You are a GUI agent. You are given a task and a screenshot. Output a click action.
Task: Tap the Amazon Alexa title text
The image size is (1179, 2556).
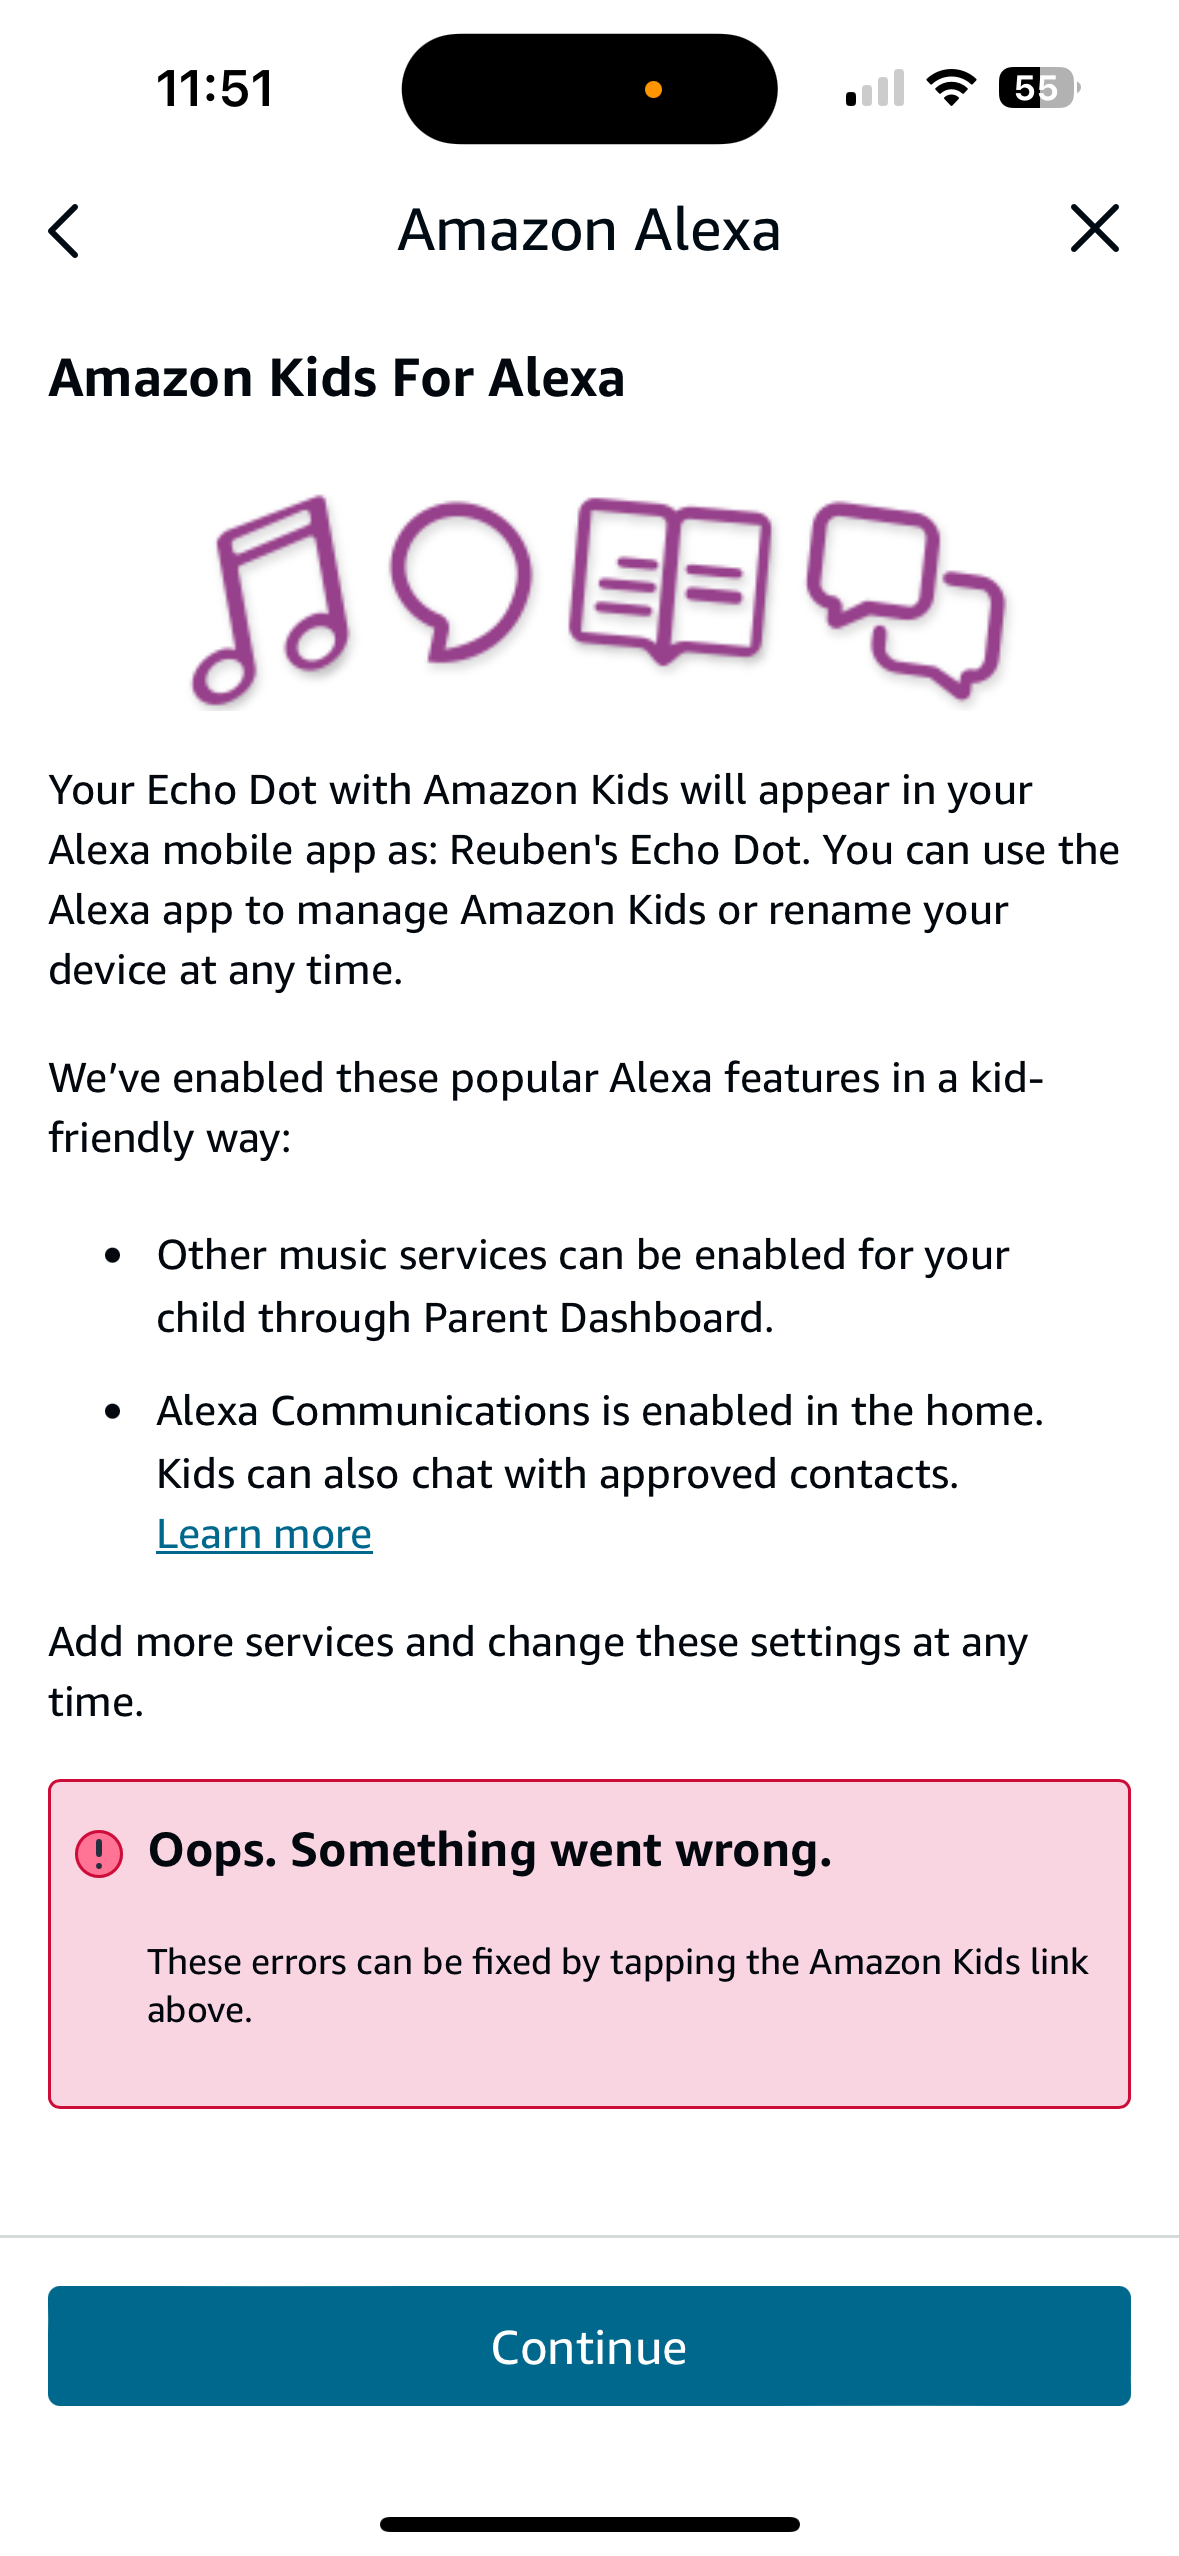pos(589,230)
